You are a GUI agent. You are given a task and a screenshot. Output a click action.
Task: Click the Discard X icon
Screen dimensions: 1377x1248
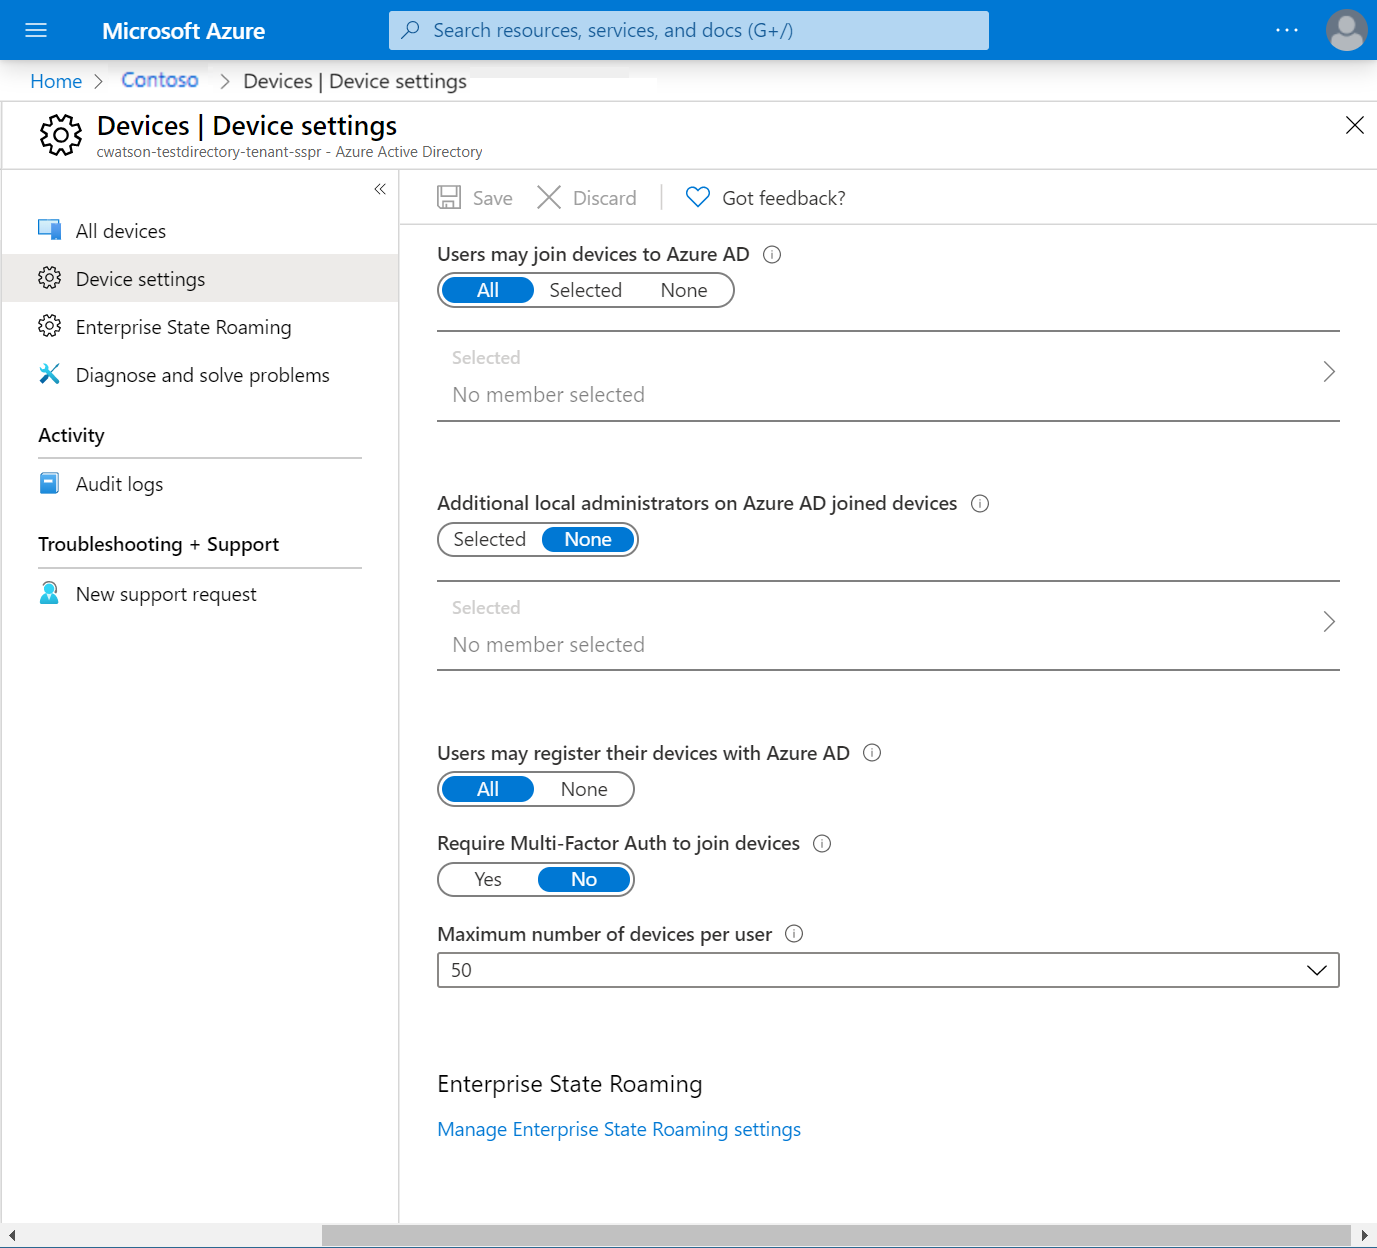(x=549, y=197)
